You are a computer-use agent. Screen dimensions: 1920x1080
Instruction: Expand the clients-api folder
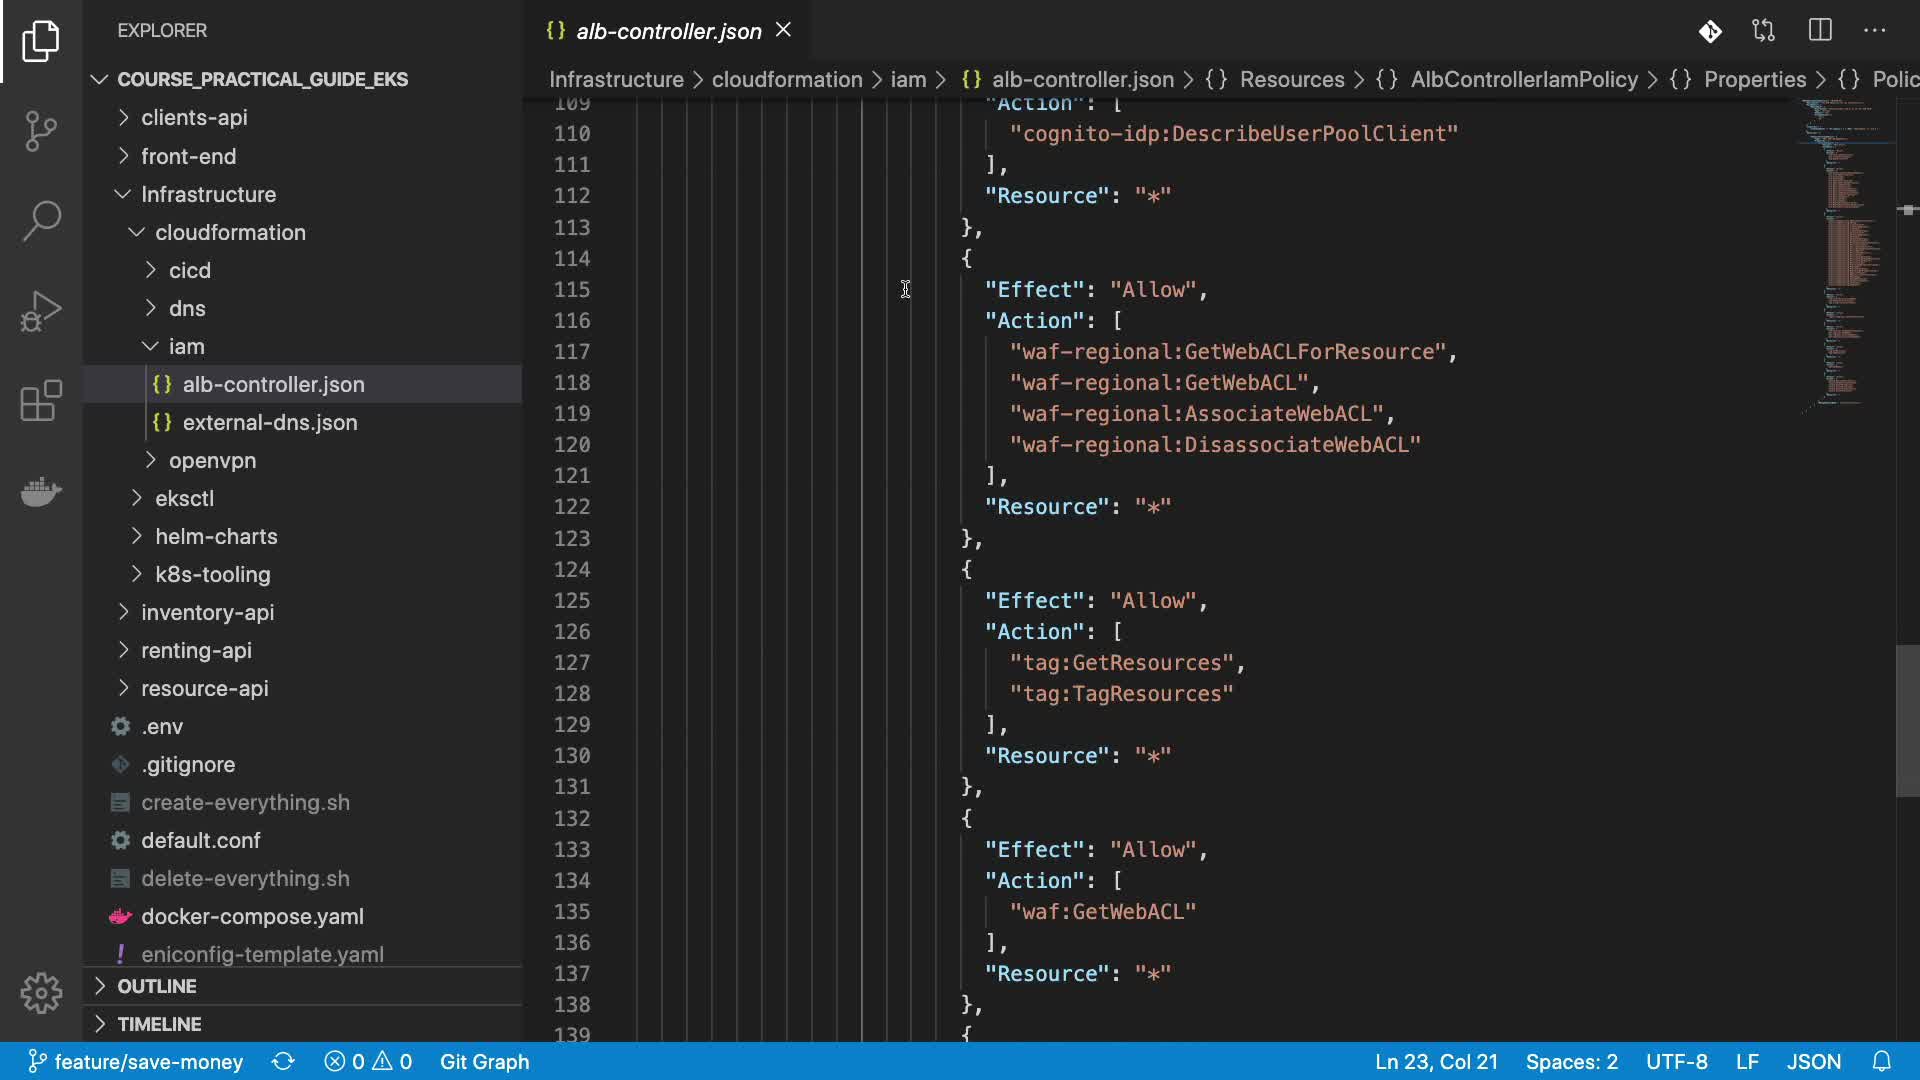(194, 118)
